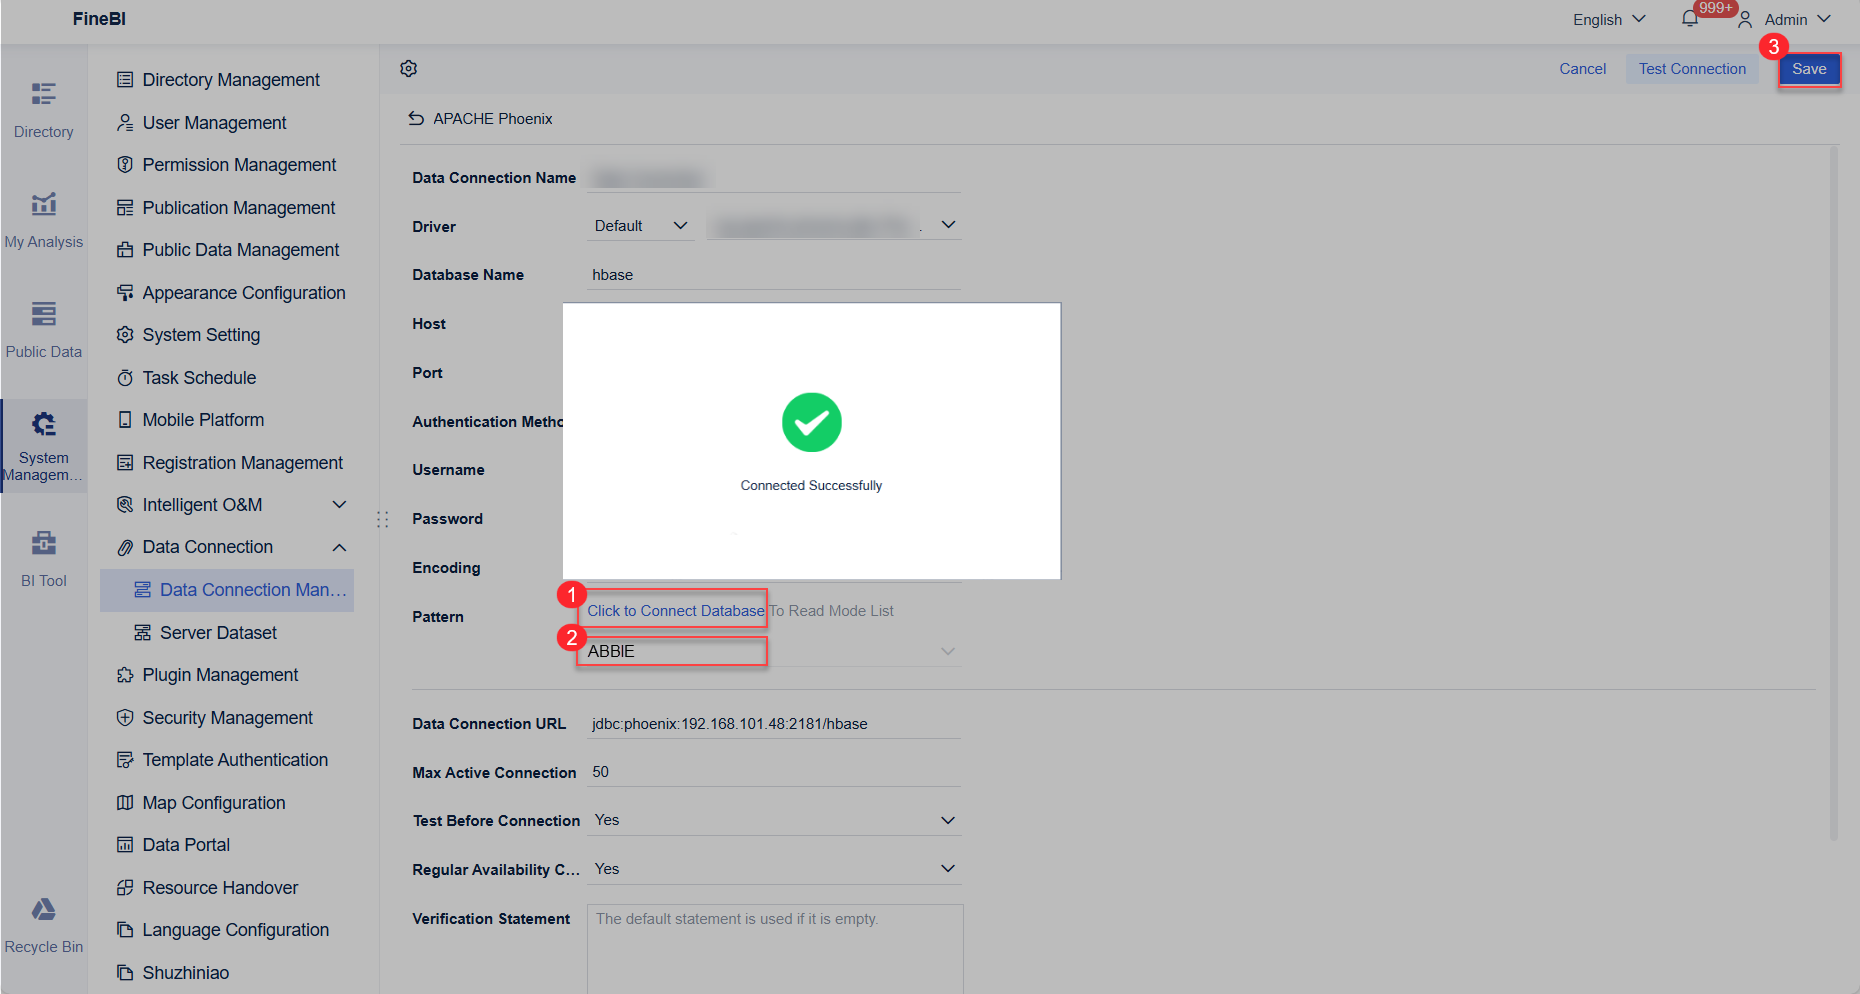
Task: Open the Recycle Bin
Action: click(43, 925)
